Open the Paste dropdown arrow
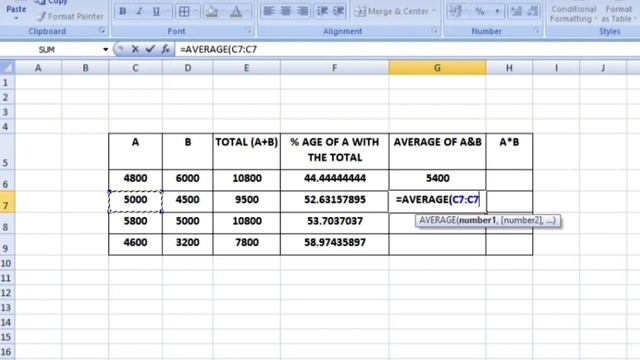640x360 pixels. [x=16, y=19]
